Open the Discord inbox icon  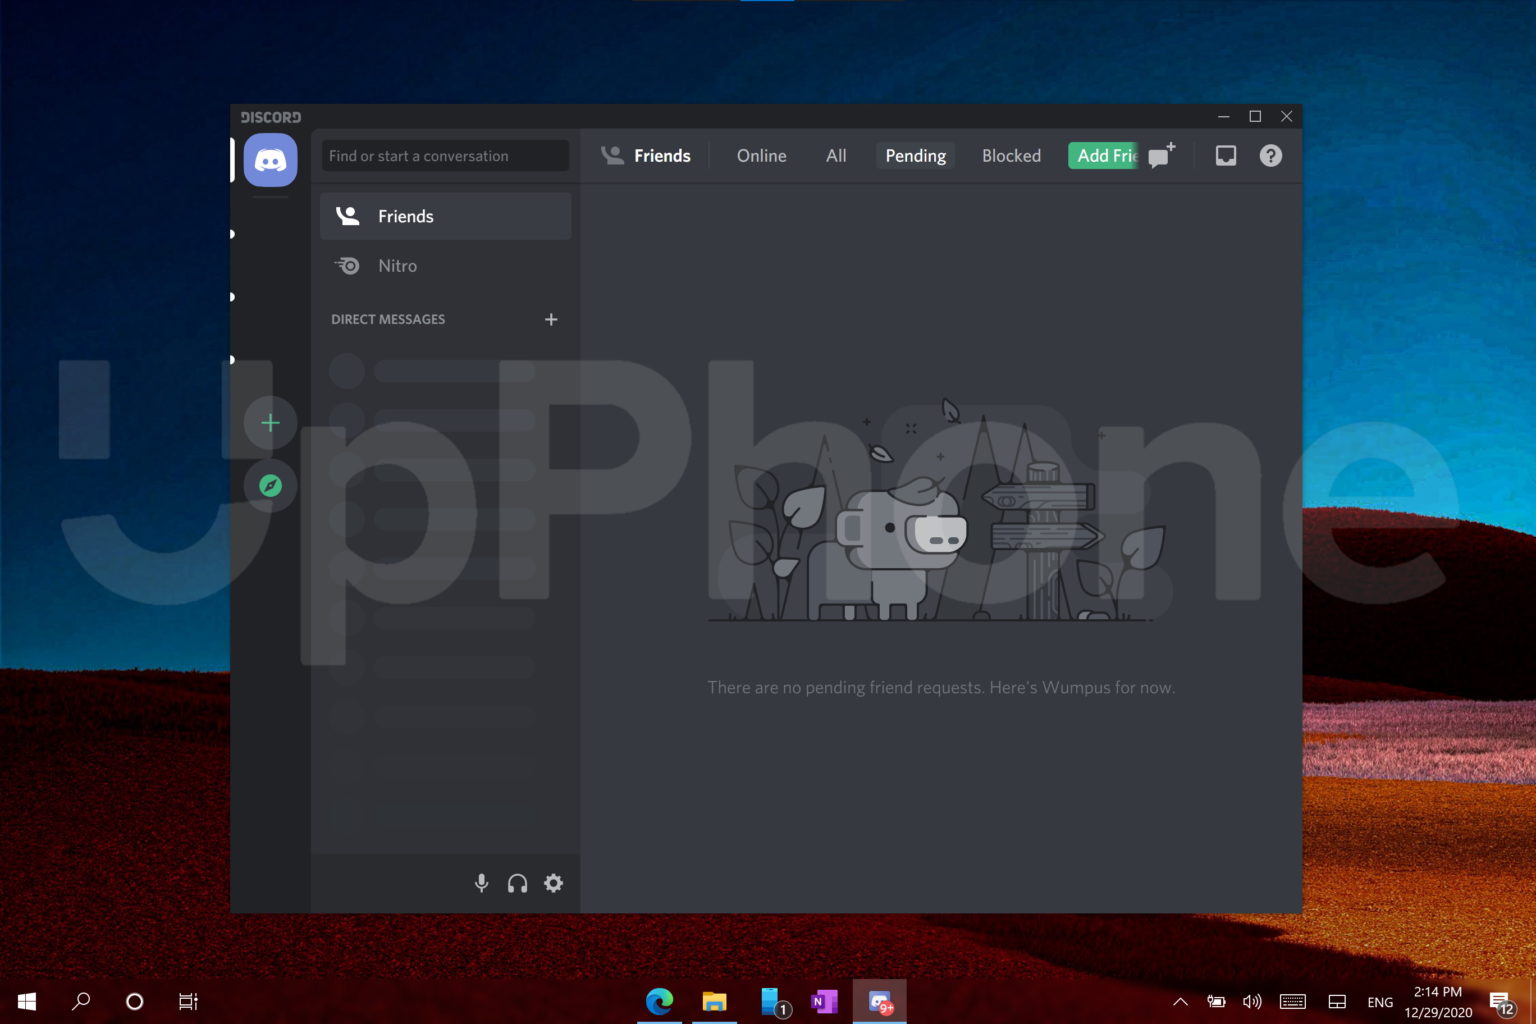coord(1224,155)
